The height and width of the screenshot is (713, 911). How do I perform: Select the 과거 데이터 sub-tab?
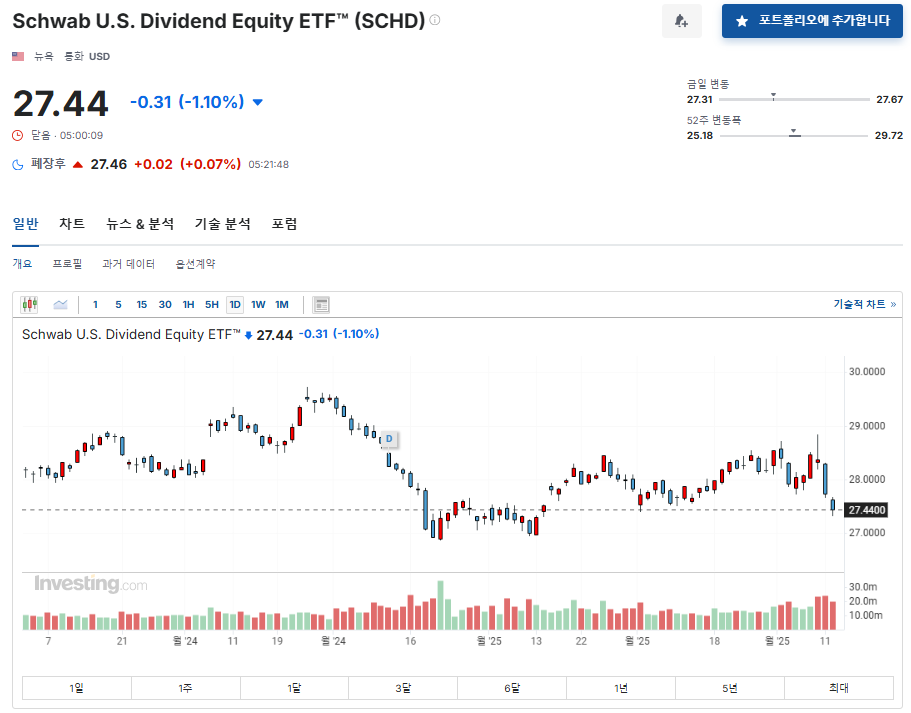(x=128, y=264)
